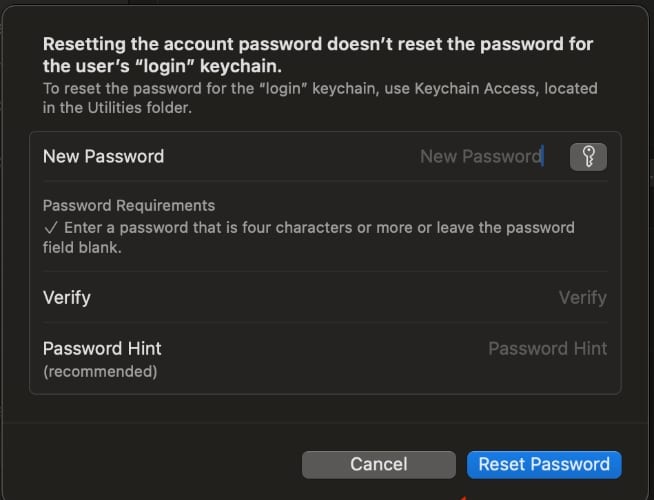Cancel the password reset dialog

point(379,464)
